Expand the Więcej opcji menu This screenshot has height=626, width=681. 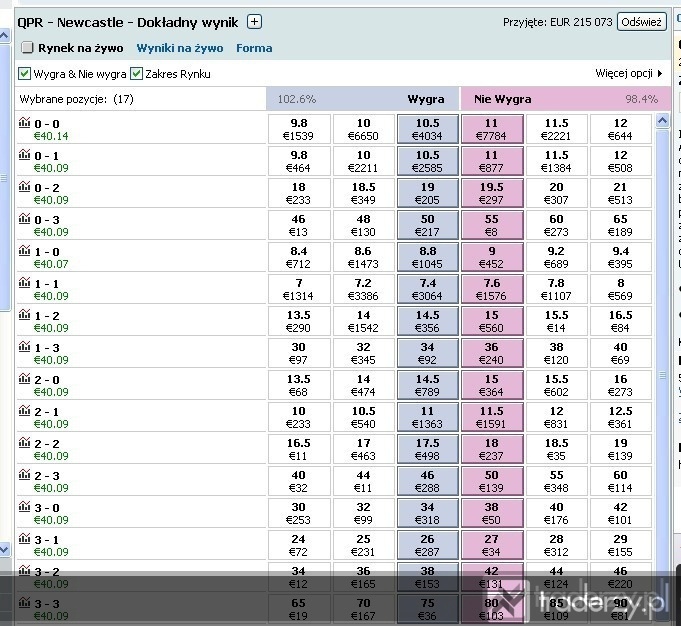click(x=628, y=73)
